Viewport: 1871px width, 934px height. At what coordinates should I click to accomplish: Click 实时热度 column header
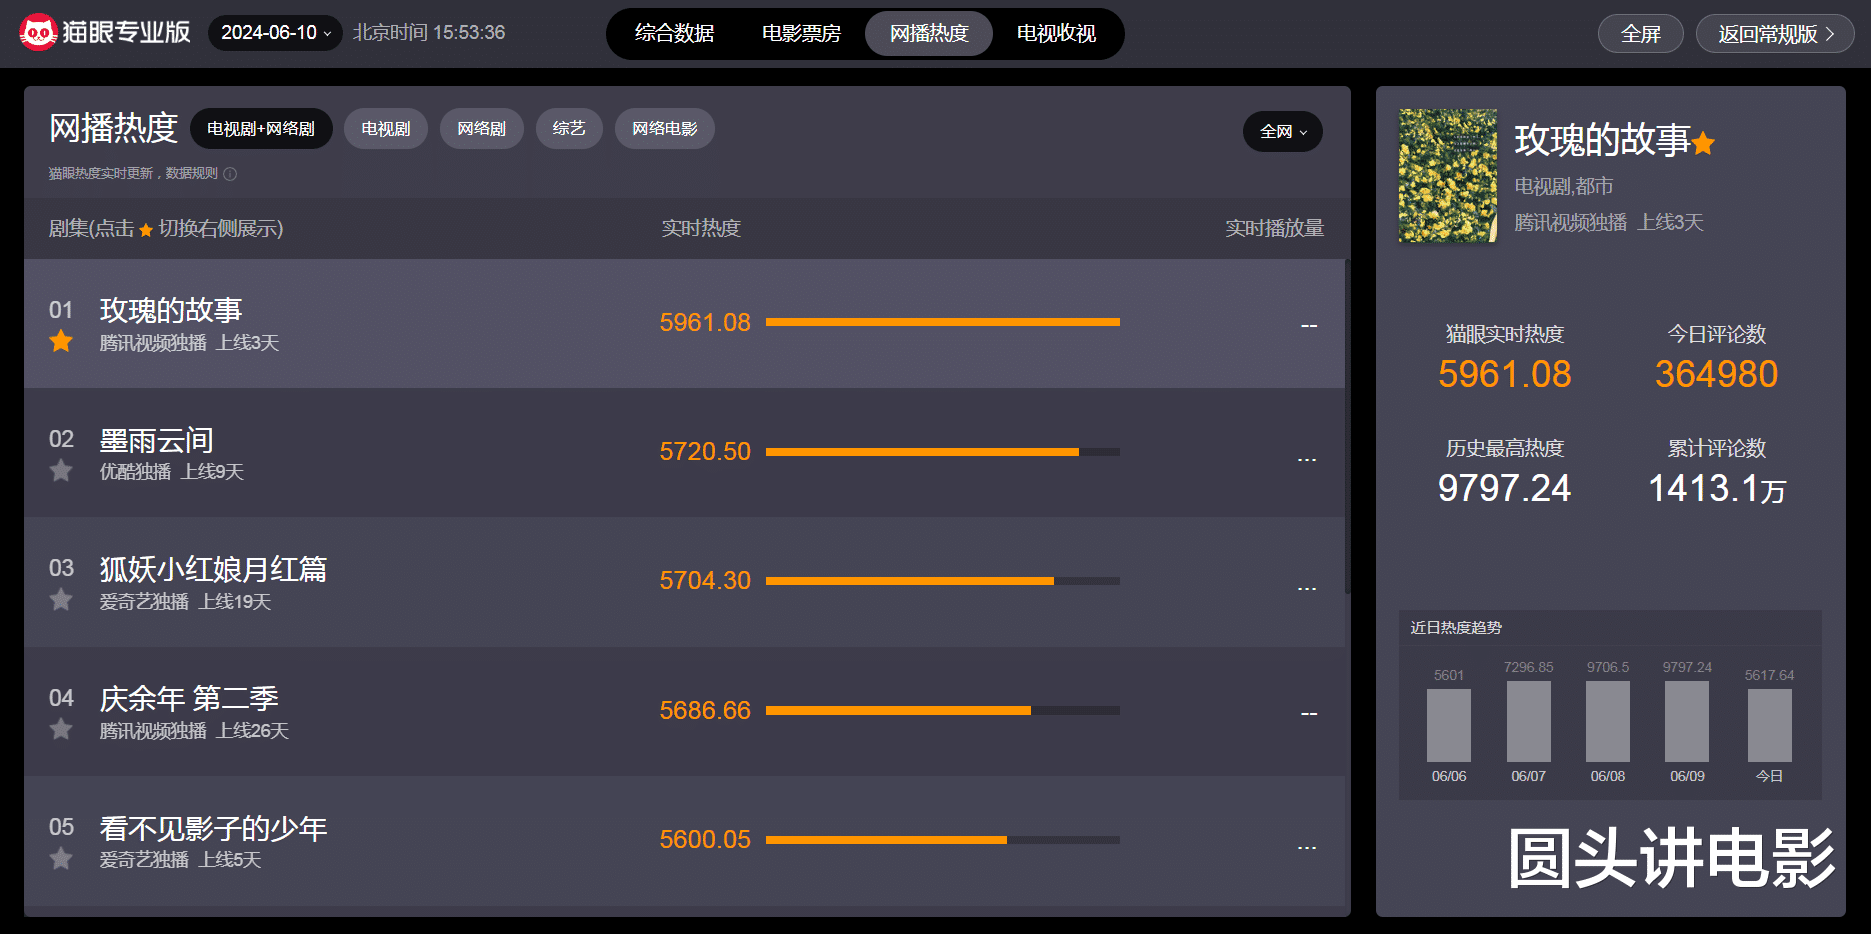pyautogui.click(x=701, y=228)
